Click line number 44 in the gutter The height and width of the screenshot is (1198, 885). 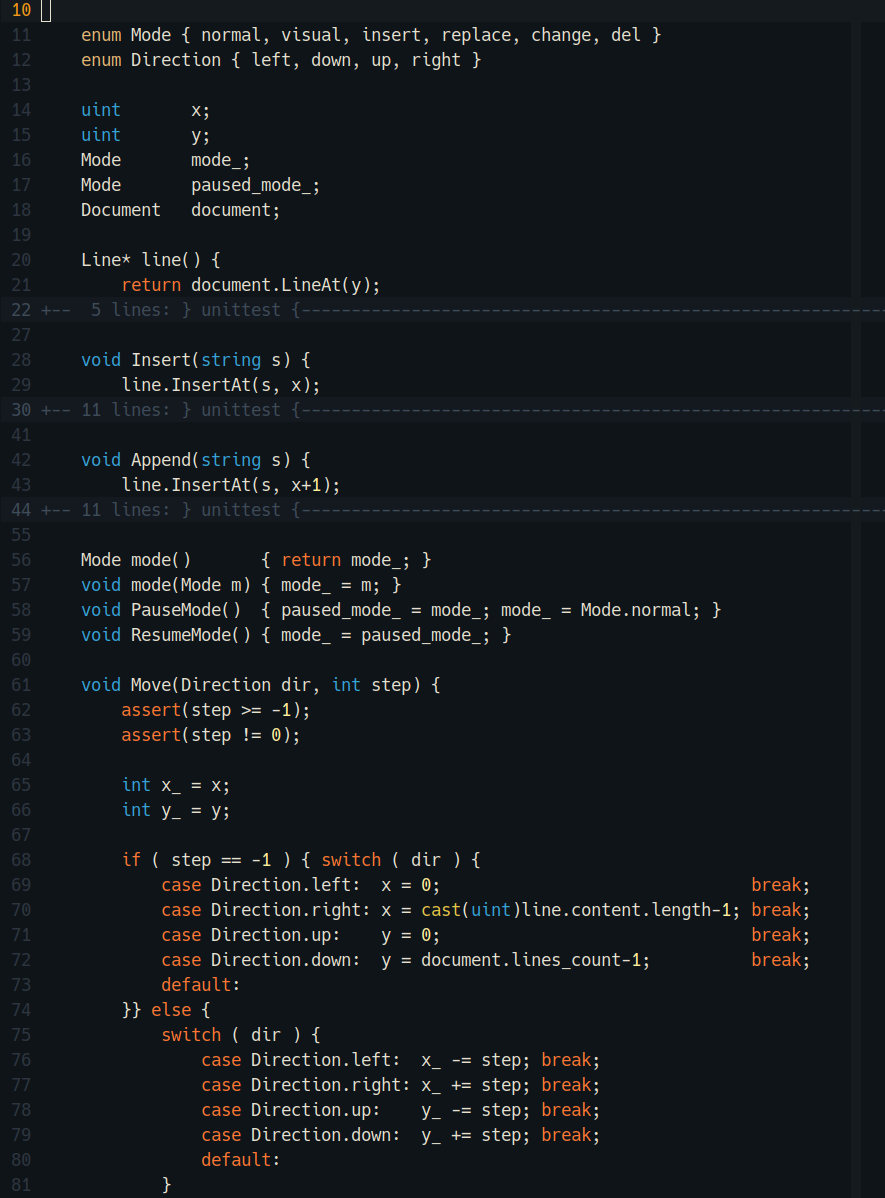click(21, 510)
